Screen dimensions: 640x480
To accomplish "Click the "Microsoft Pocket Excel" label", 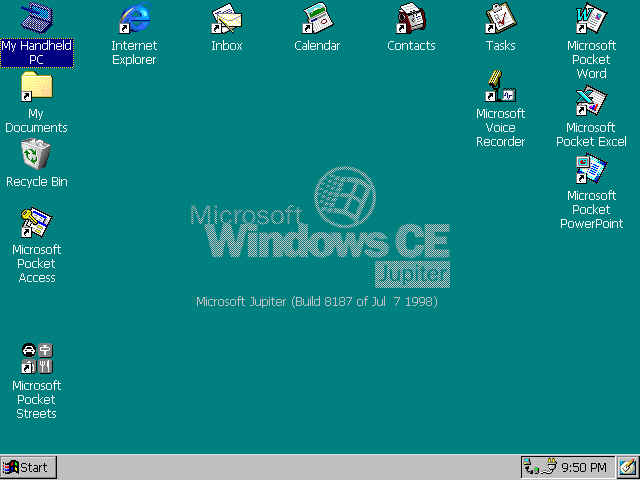I will coord(591,135).
